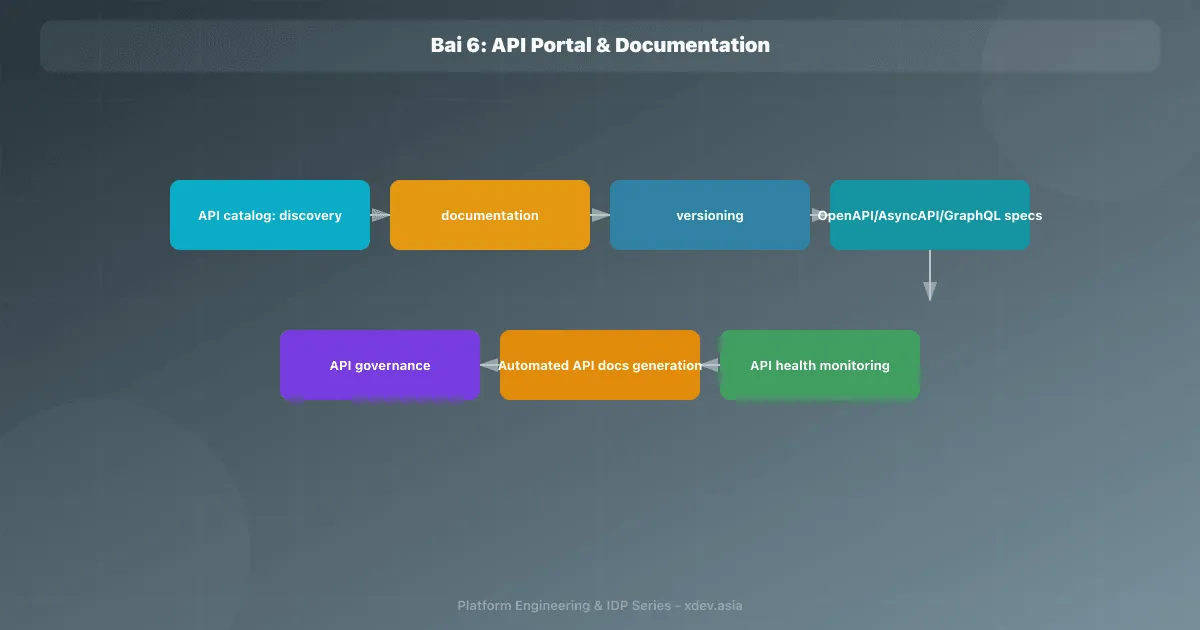This screenshot has height=630, width=1200.
Task: Select the API catalog: discovery box
Action: (270, 215)
